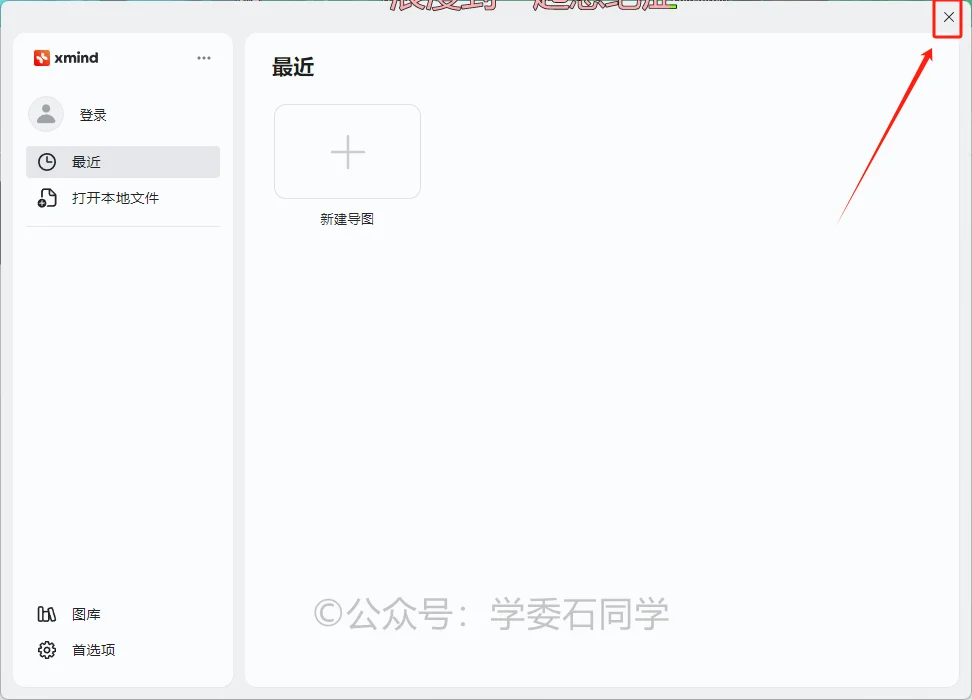Click the document icon beside 打开本地文件

point(45,198)
